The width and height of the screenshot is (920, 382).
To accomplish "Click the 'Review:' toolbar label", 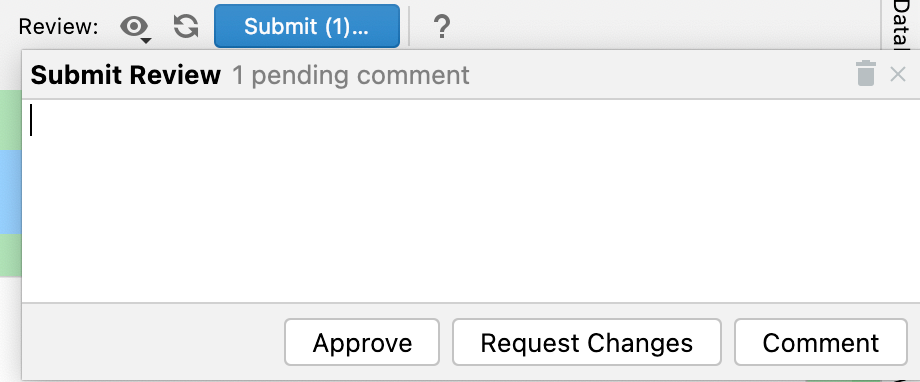I will (58, 27).
